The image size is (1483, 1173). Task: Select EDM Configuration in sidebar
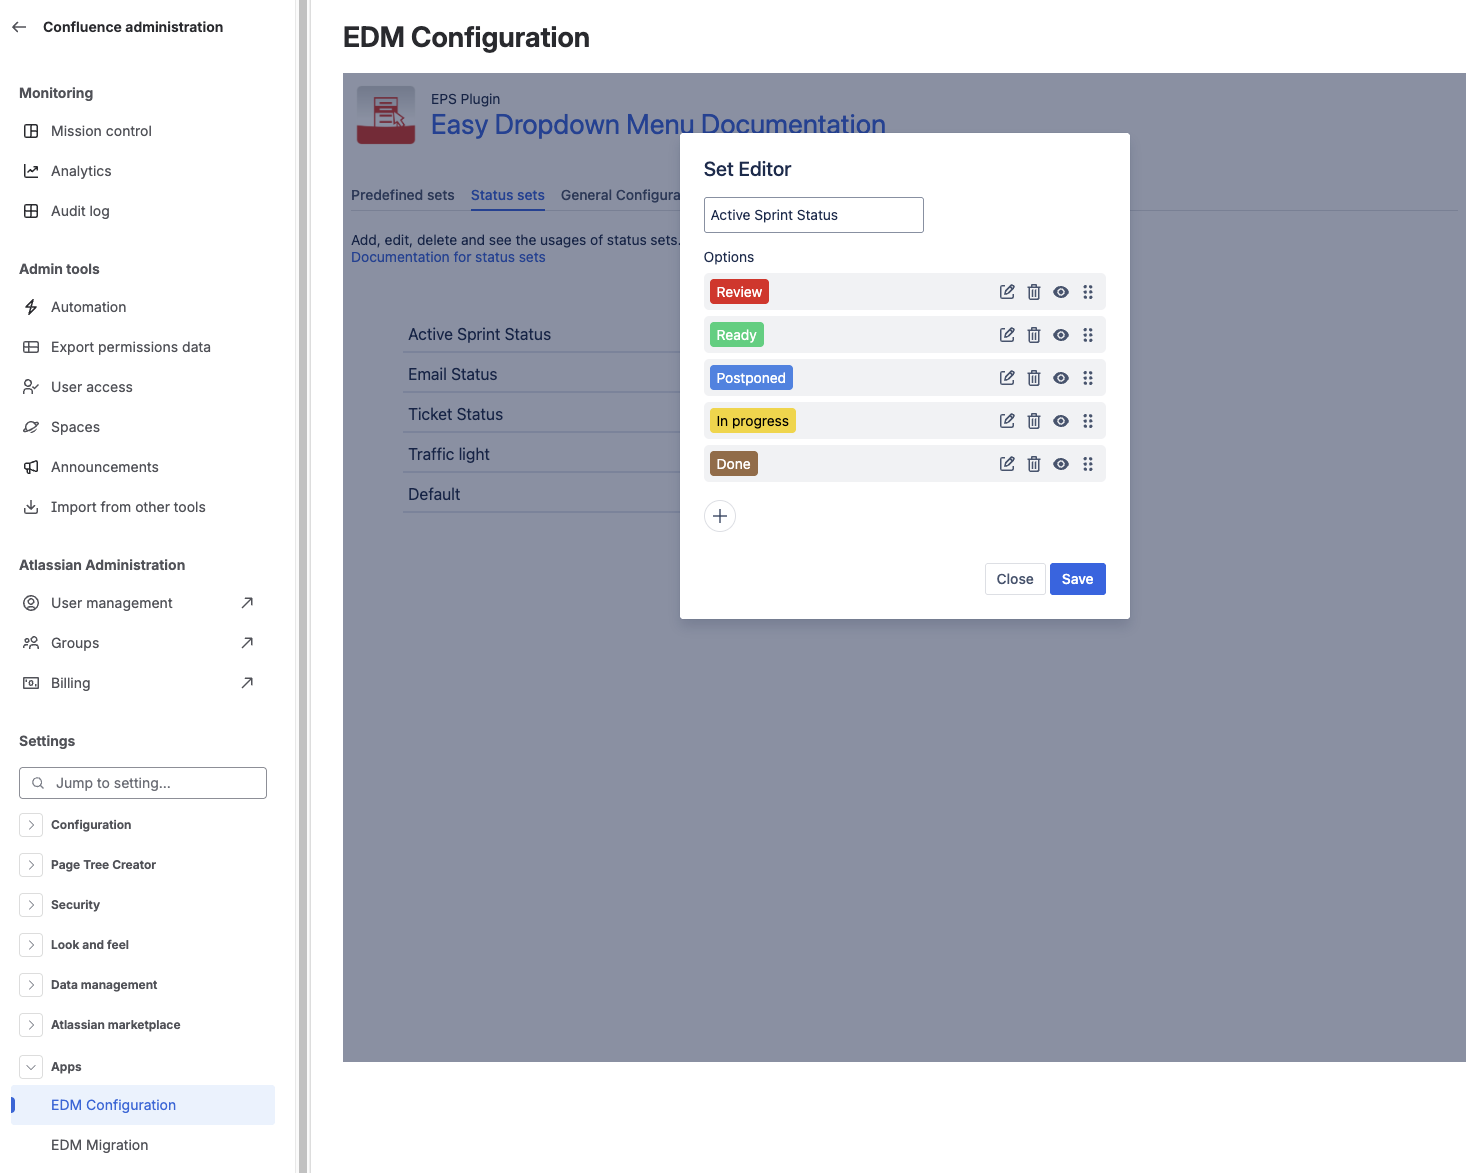coord(143,1105)
